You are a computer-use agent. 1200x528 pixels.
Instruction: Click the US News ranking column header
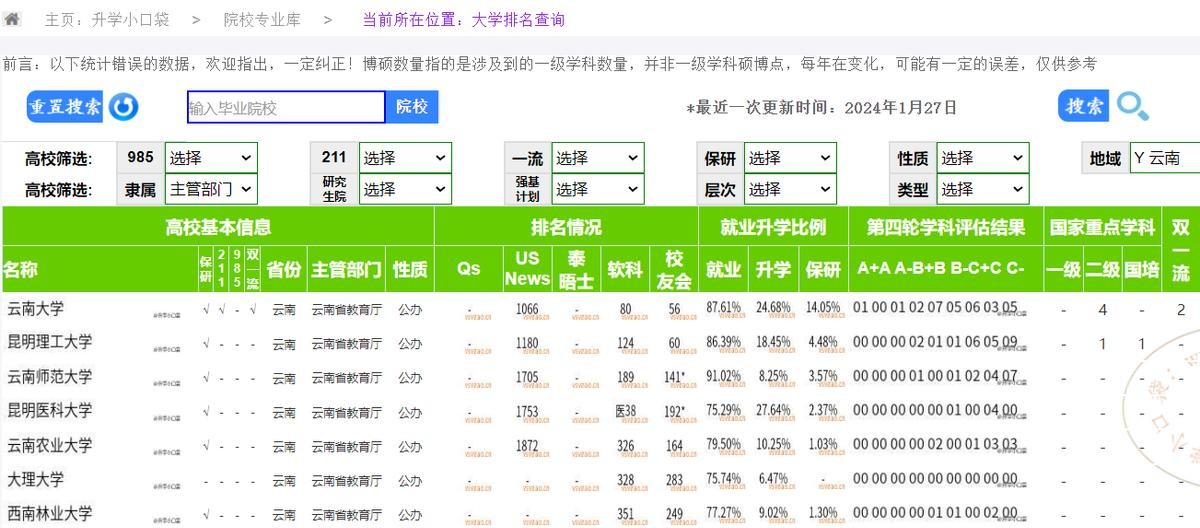[527, 268]
